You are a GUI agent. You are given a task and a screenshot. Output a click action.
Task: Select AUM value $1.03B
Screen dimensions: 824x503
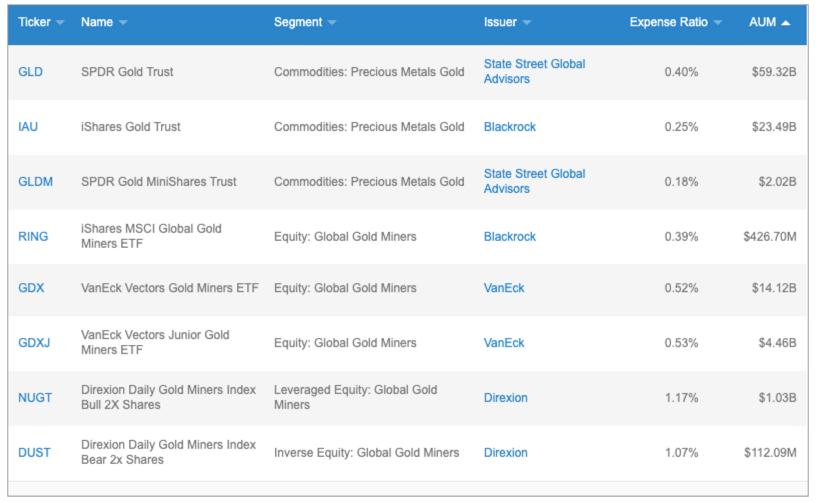pyautogui.click(x=777, y=398)
